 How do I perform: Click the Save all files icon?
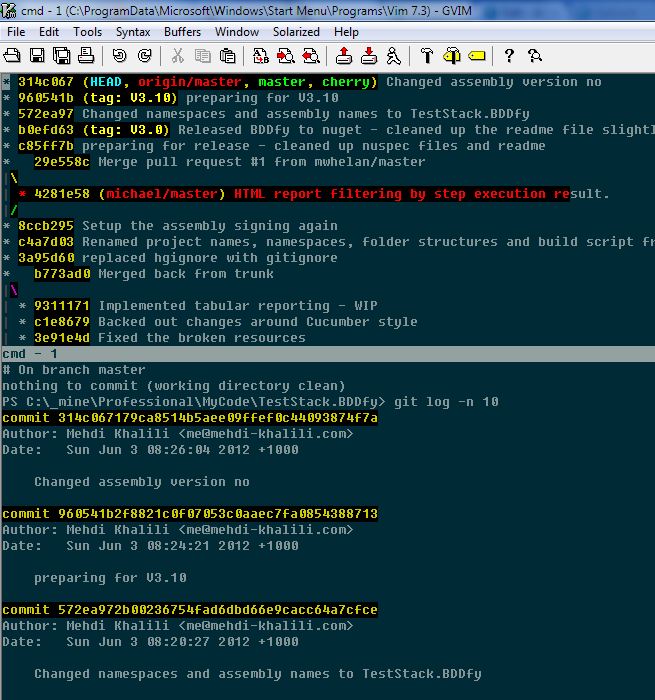pos(62,56)
